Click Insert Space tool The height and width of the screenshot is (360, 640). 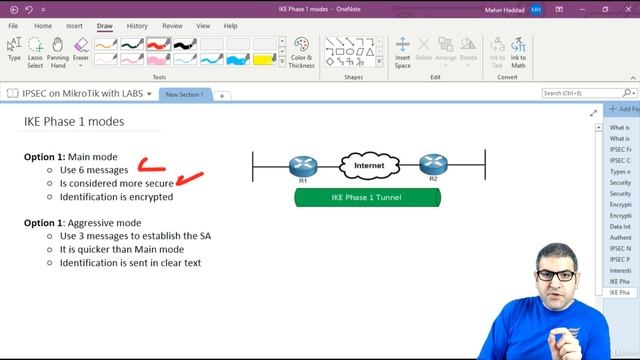point(402,53)
